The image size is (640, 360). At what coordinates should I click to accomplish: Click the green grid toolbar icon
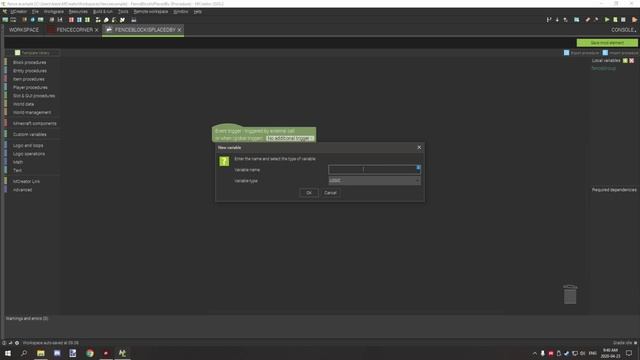click(87, 20)
